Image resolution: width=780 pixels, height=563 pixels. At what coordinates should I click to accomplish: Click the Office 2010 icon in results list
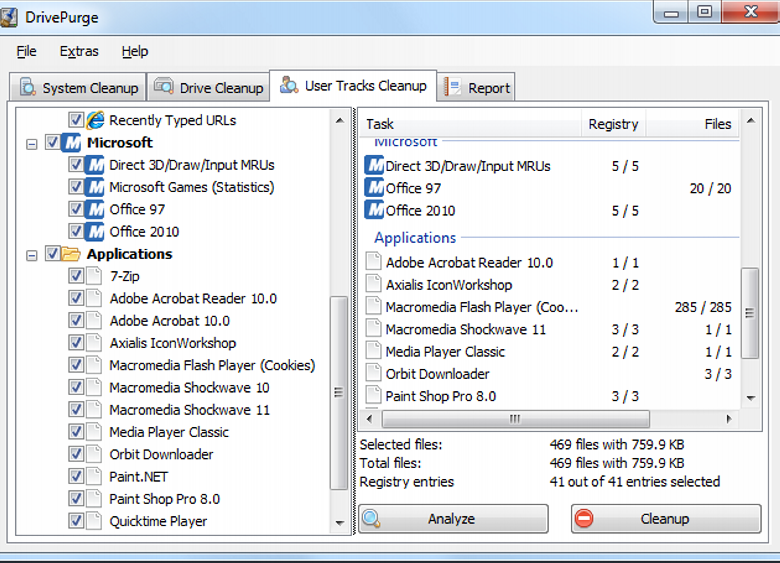[x=374, y=210]
